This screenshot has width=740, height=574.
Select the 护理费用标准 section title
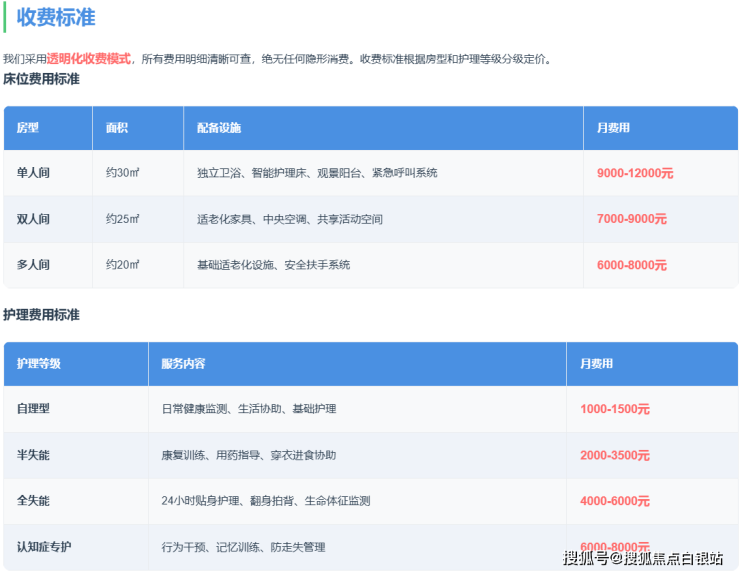click(x=41, y=315)
